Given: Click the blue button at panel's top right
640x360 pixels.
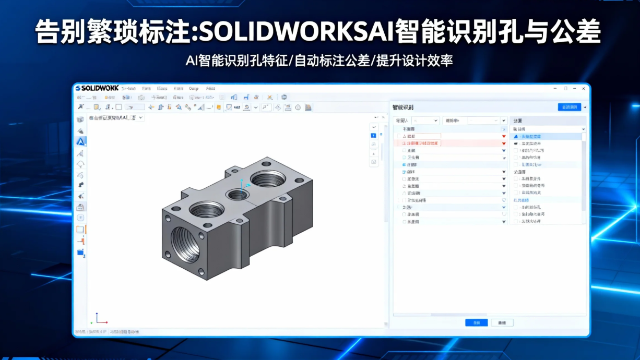Looking at the screenshot, I should (569, 107).
